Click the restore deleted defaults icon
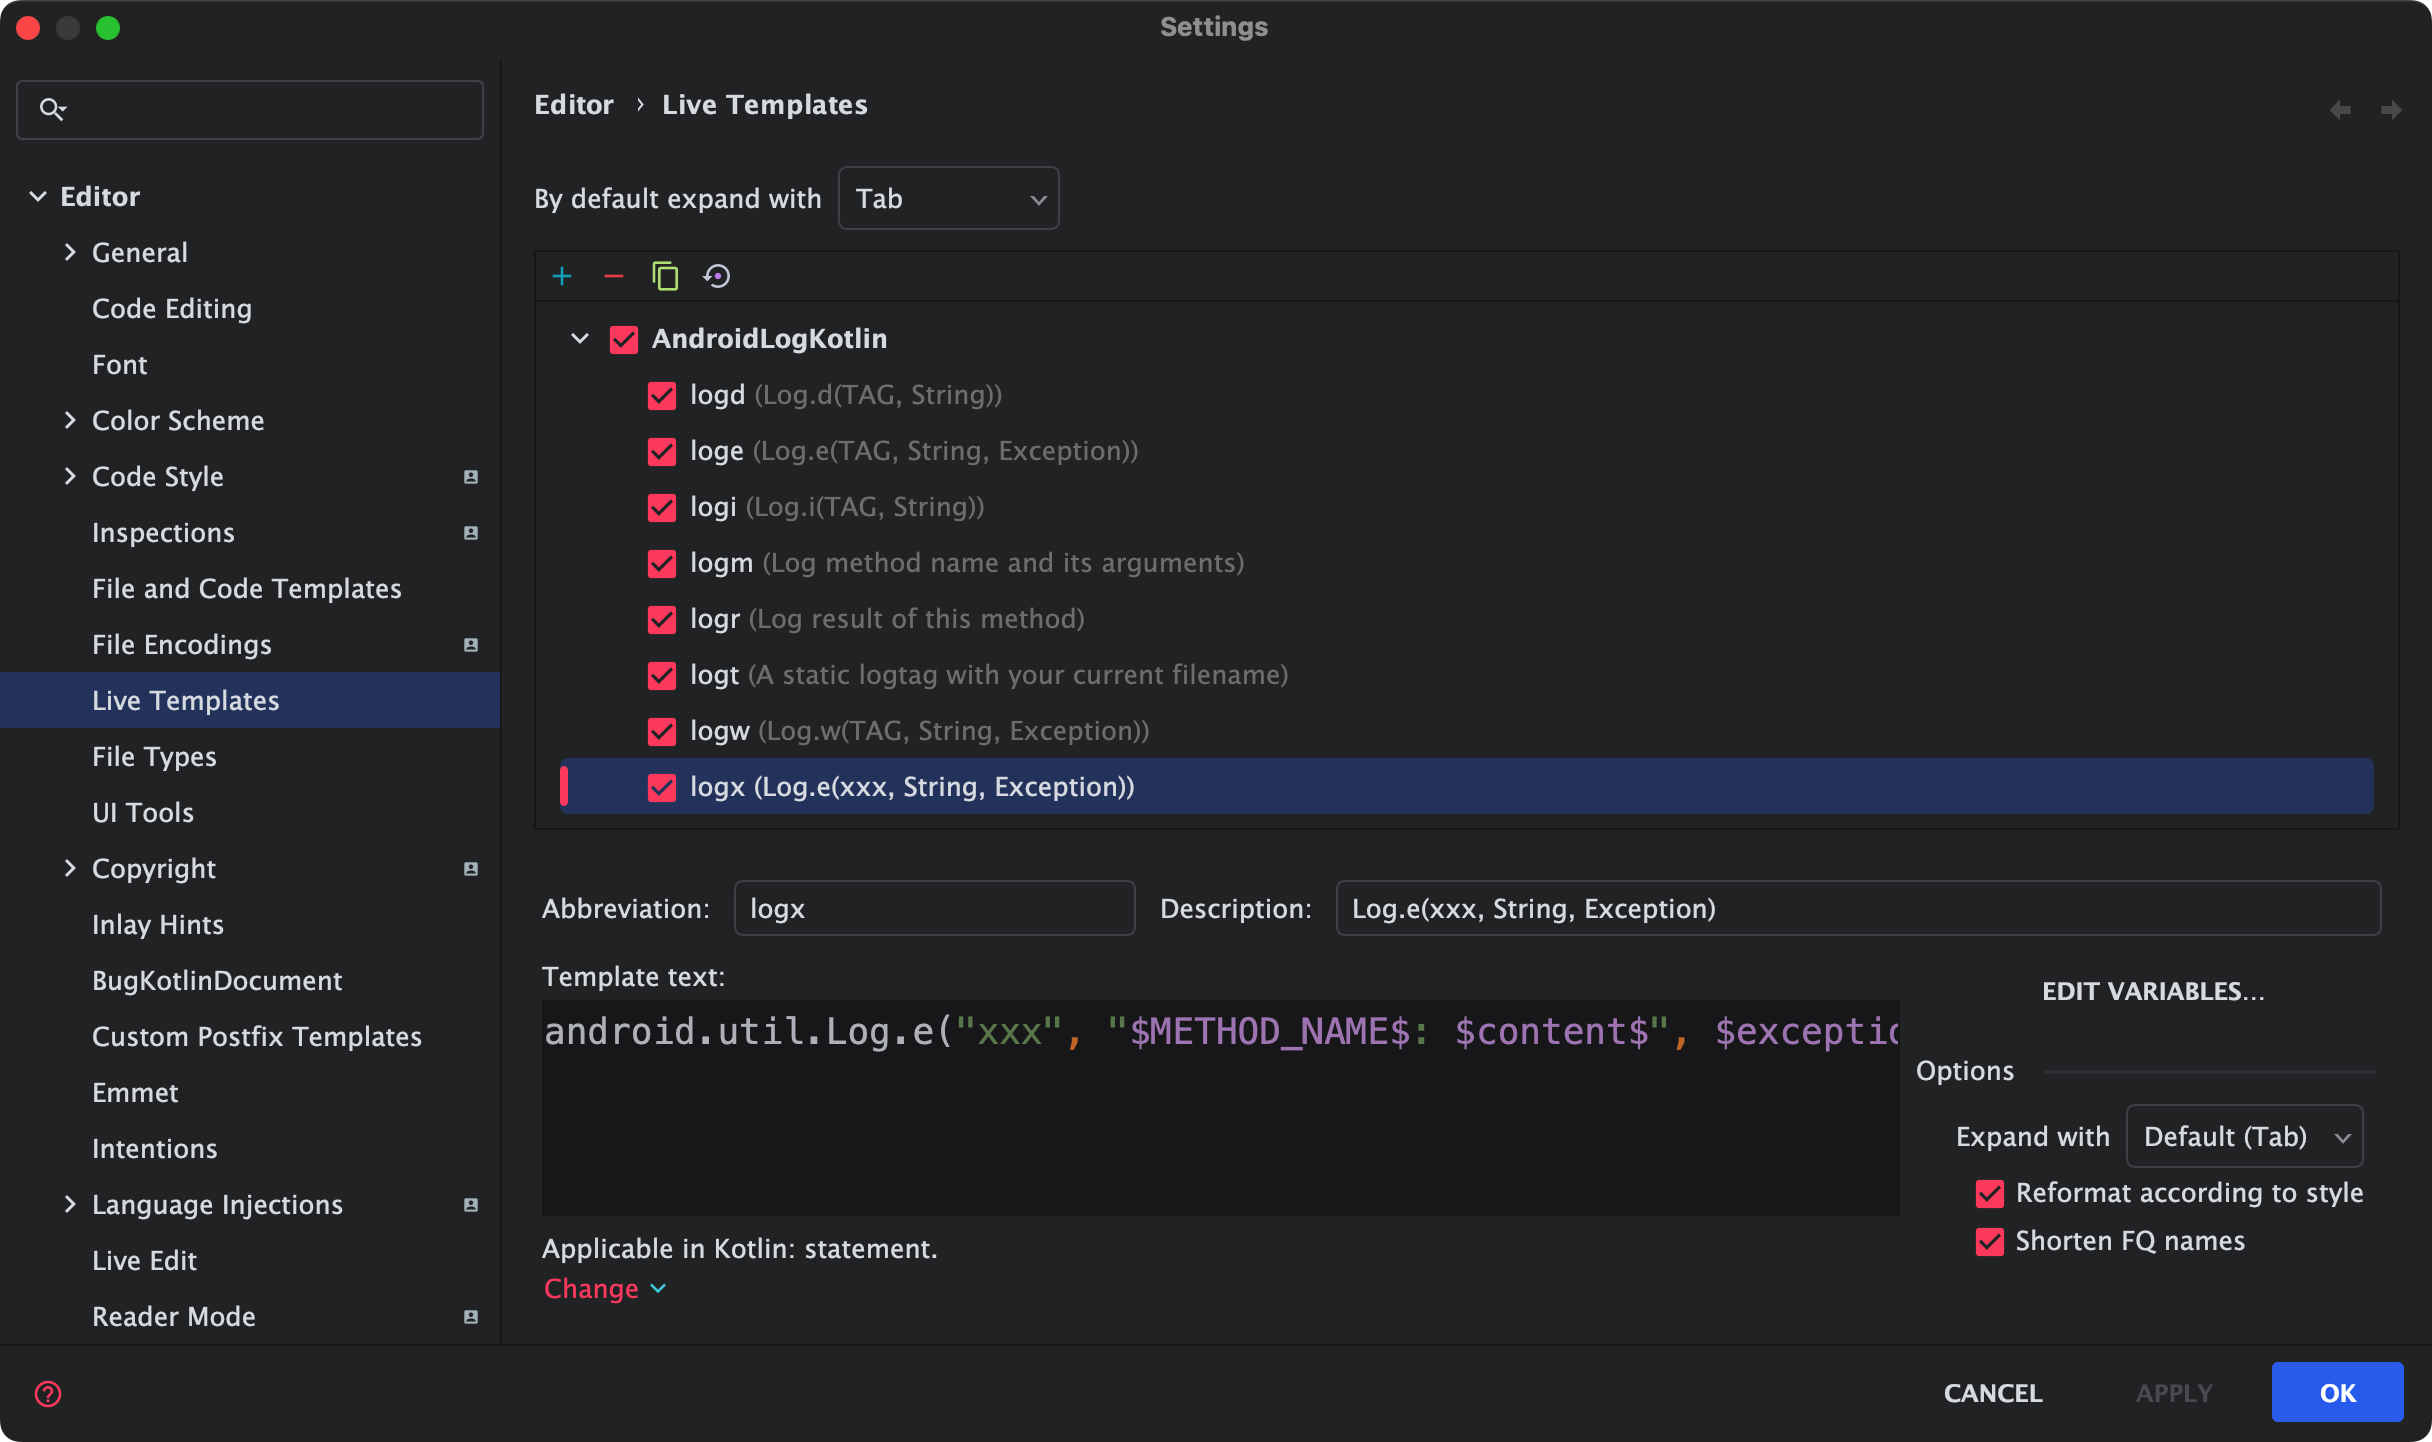 717,276
